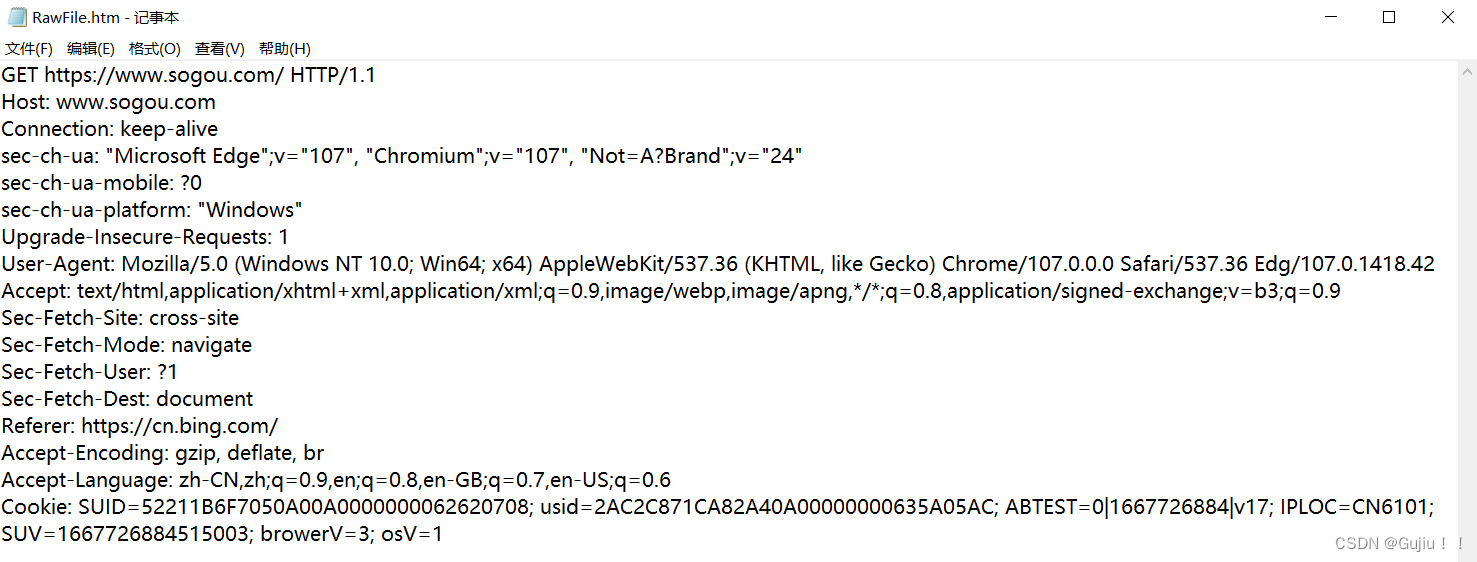Screen dimensions: 1477x562
Task: Open the 格式(O) menu
Action: pyautogui.click(x=155, y=48)
